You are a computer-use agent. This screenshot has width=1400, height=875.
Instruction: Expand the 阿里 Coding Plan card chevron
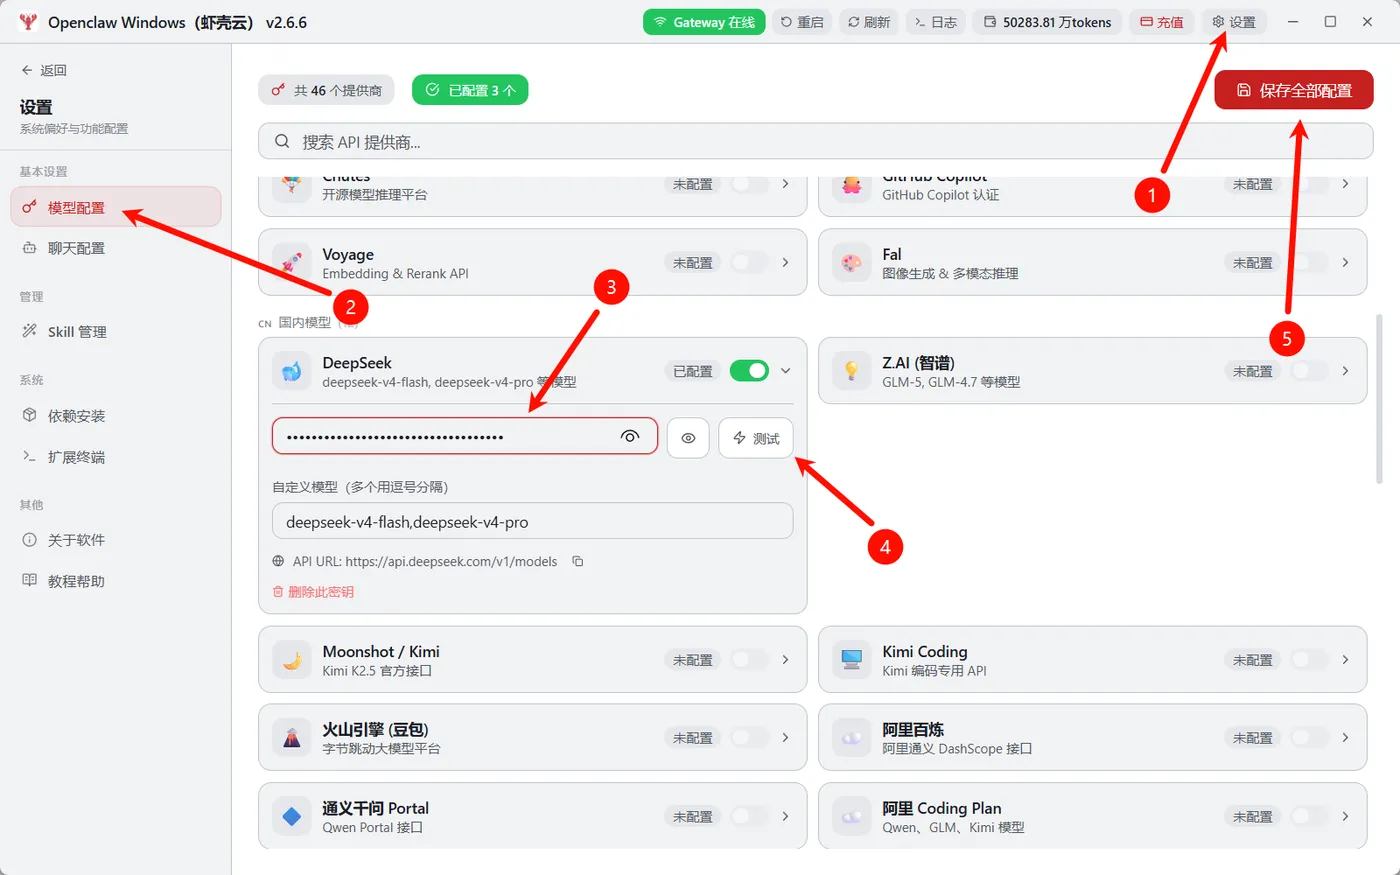pyautogui.click(x=1346, y=816)
